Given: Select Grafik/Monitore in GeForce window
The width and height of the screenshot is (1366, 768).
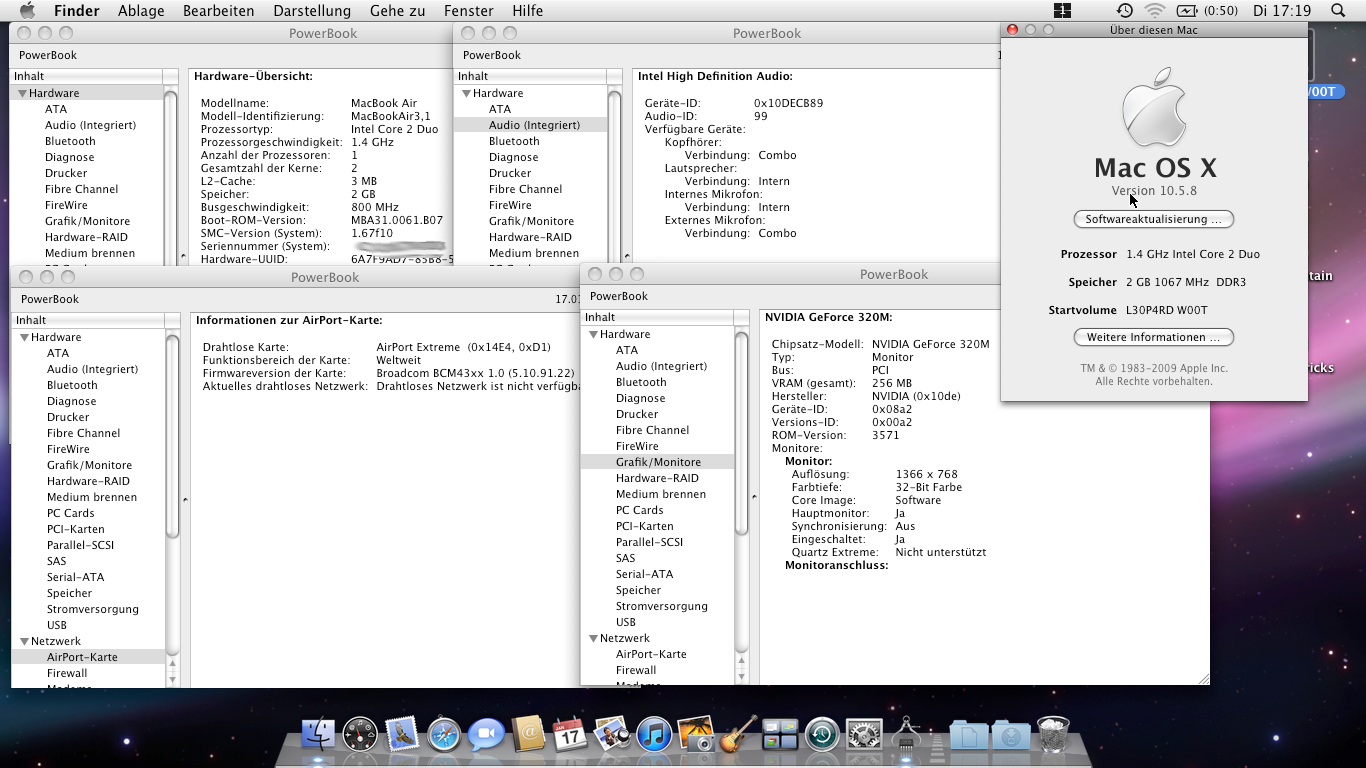Looking at the screenshot, I should pyautogui.click(x=658, y=462).
